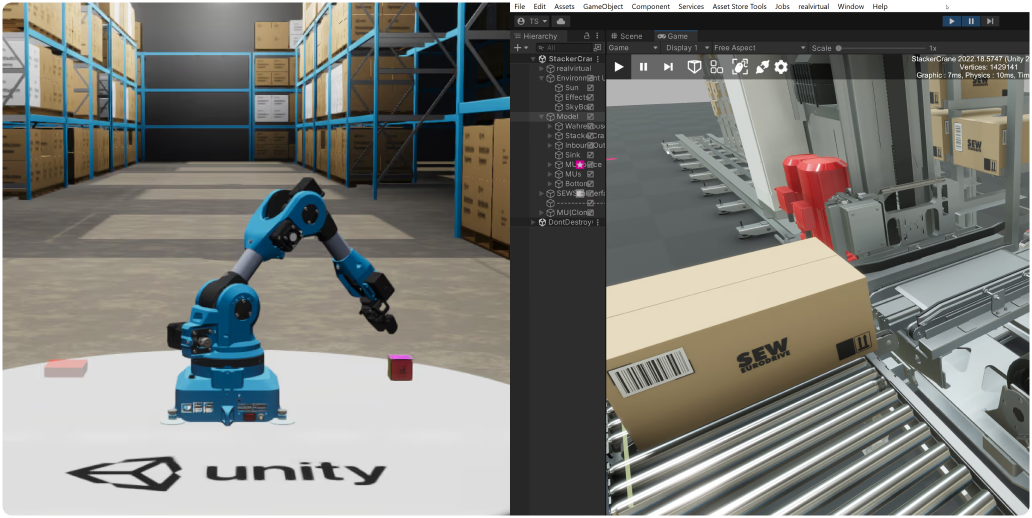Screen dimensions: 1032x518
Task: Toggle the Effects object checkbox
Action: (x=590, y=97)
